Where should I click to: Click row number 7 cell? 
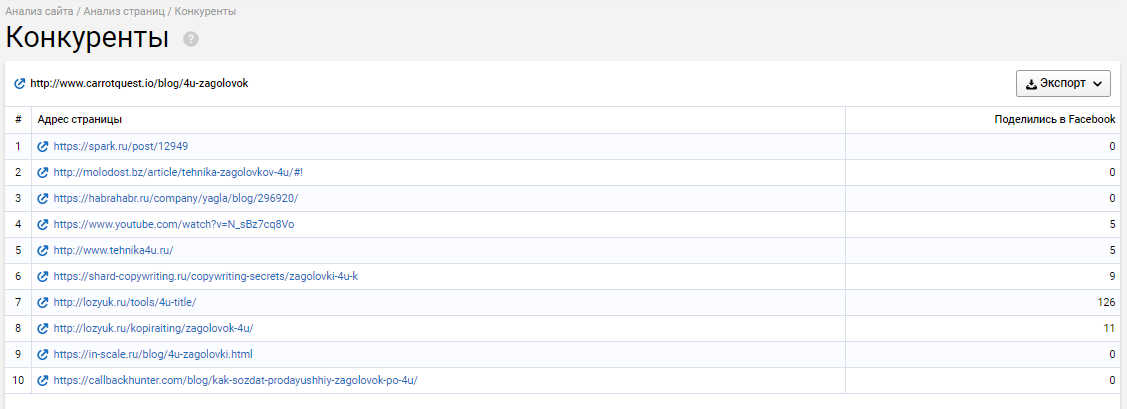pyautogui.click(x=18, y=303)
